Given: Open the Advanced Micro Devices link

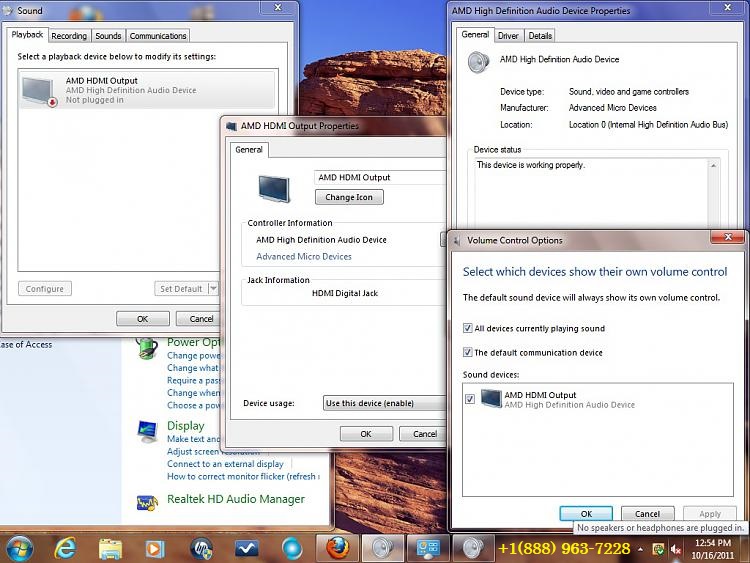Looking at the screenshot, I should point(304,256).
